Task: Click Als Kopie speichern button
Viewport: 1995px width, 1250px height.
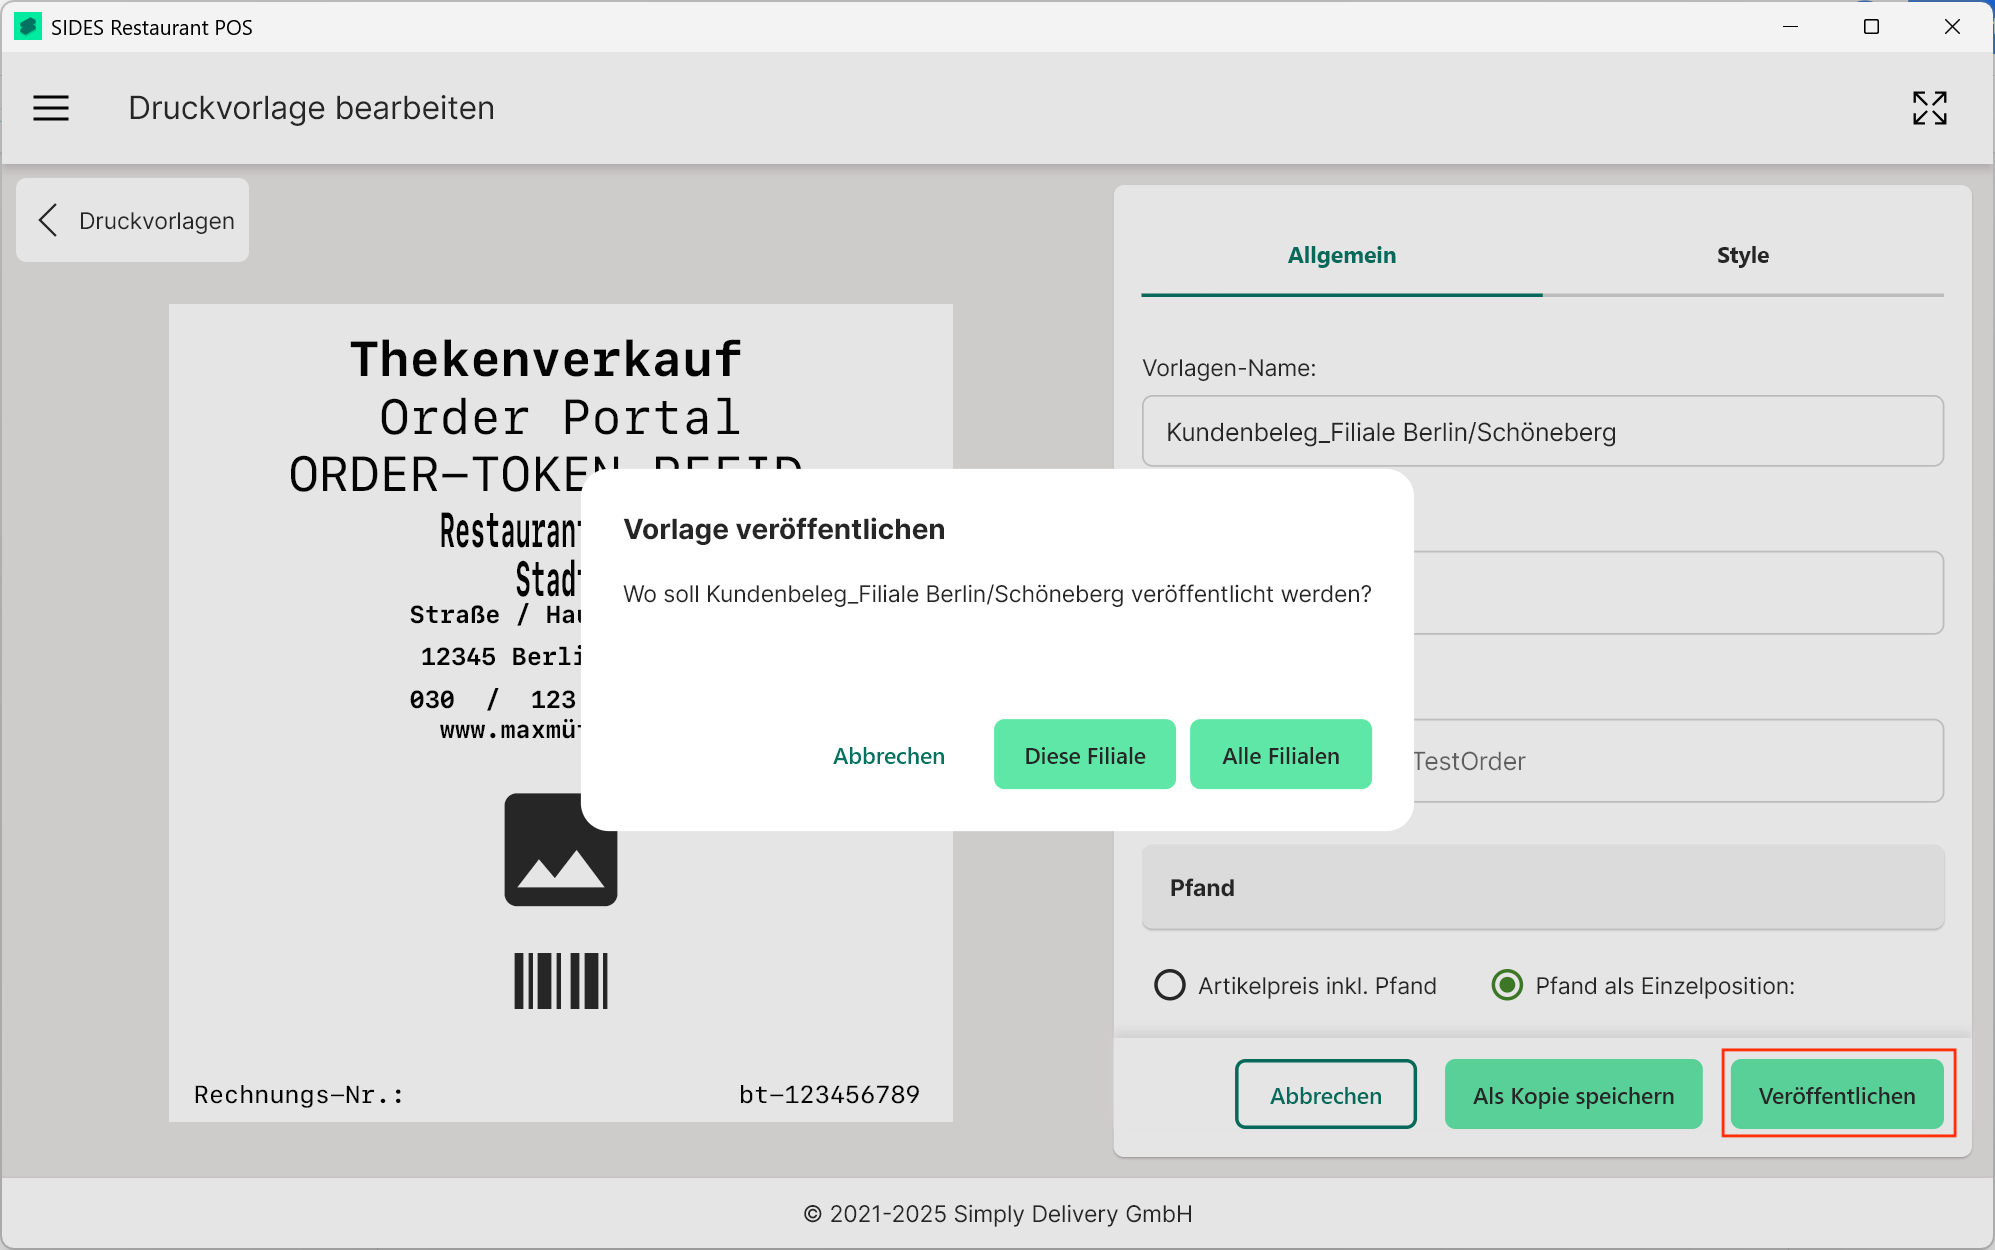Action: [1572, 1095]
